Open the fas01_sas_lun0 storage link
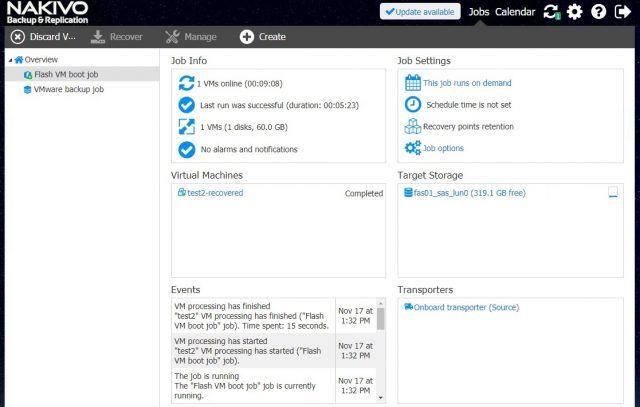This screenshot has height=407, width=640. [469, 193]
